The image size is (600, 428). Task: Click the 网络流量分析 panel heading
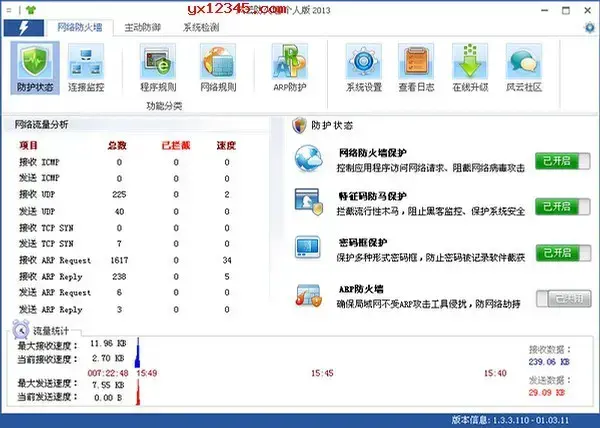click(42, 124)
